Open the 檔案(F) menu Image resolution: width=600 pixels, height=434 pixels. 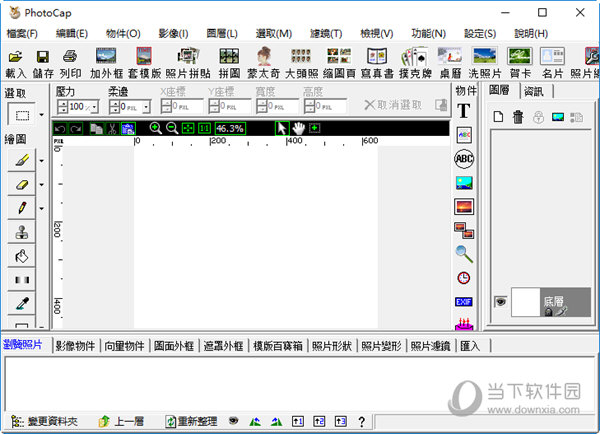tap(22, 34)
